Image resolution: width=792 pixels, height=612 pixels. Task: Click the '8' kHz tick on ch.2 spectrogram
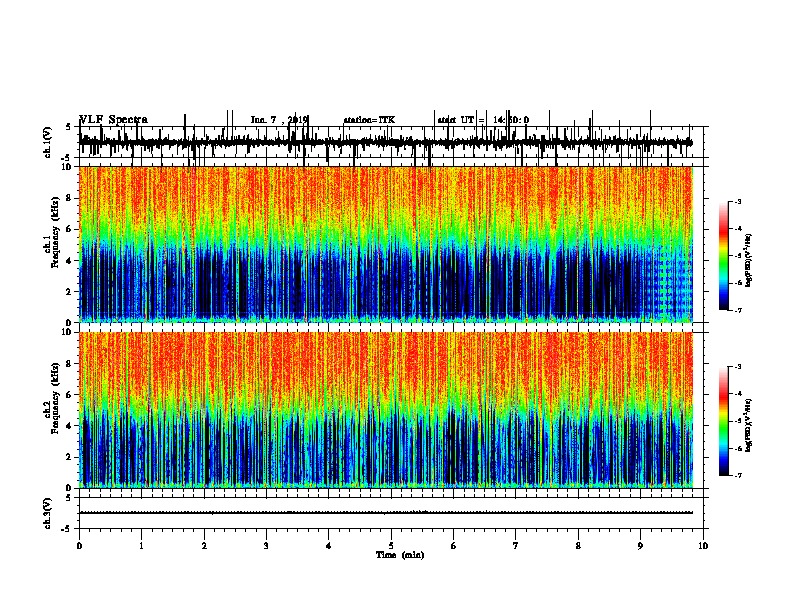70,364
